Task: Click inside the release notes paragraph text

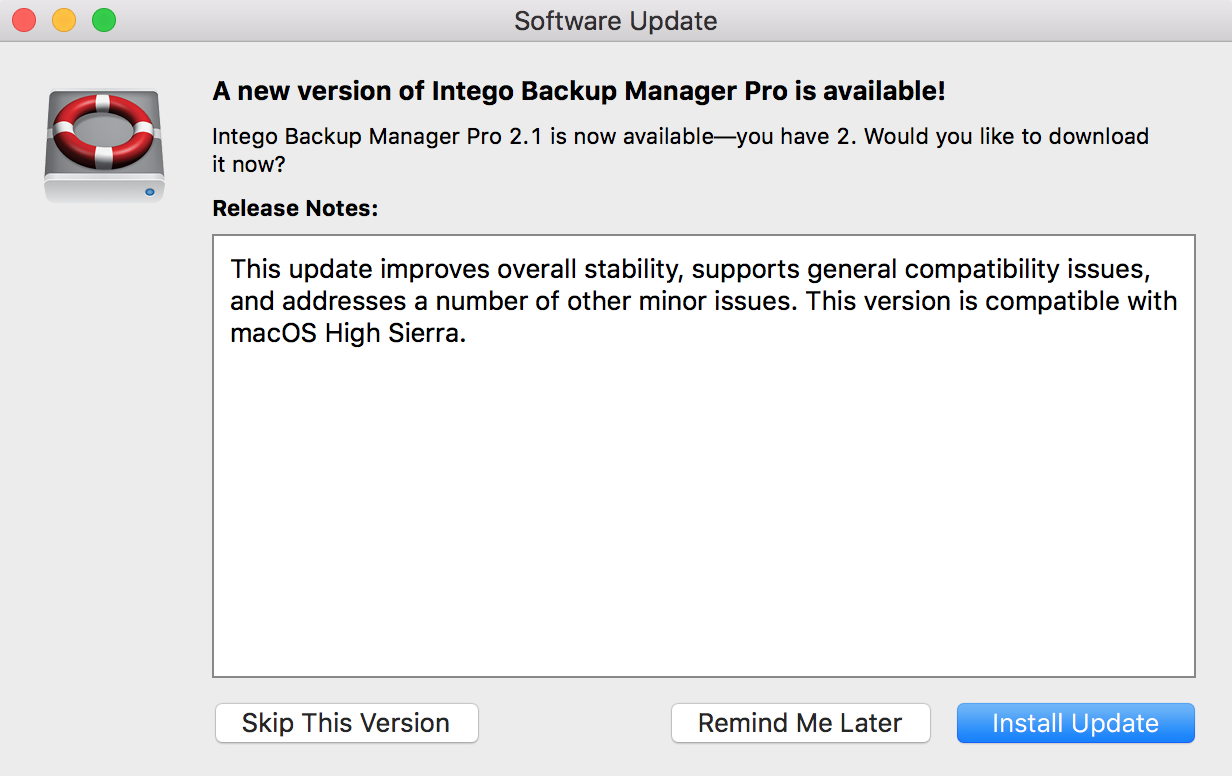Action: click(x=703, y=301)
